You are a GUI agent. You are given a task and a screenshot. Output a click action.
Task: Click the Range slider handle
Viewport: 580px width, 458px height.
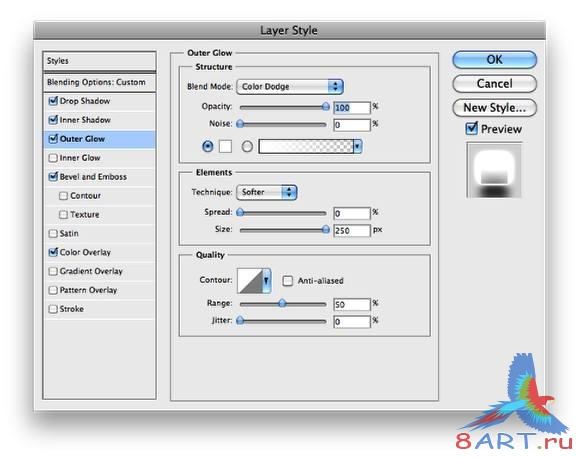(x=282, y=303)
